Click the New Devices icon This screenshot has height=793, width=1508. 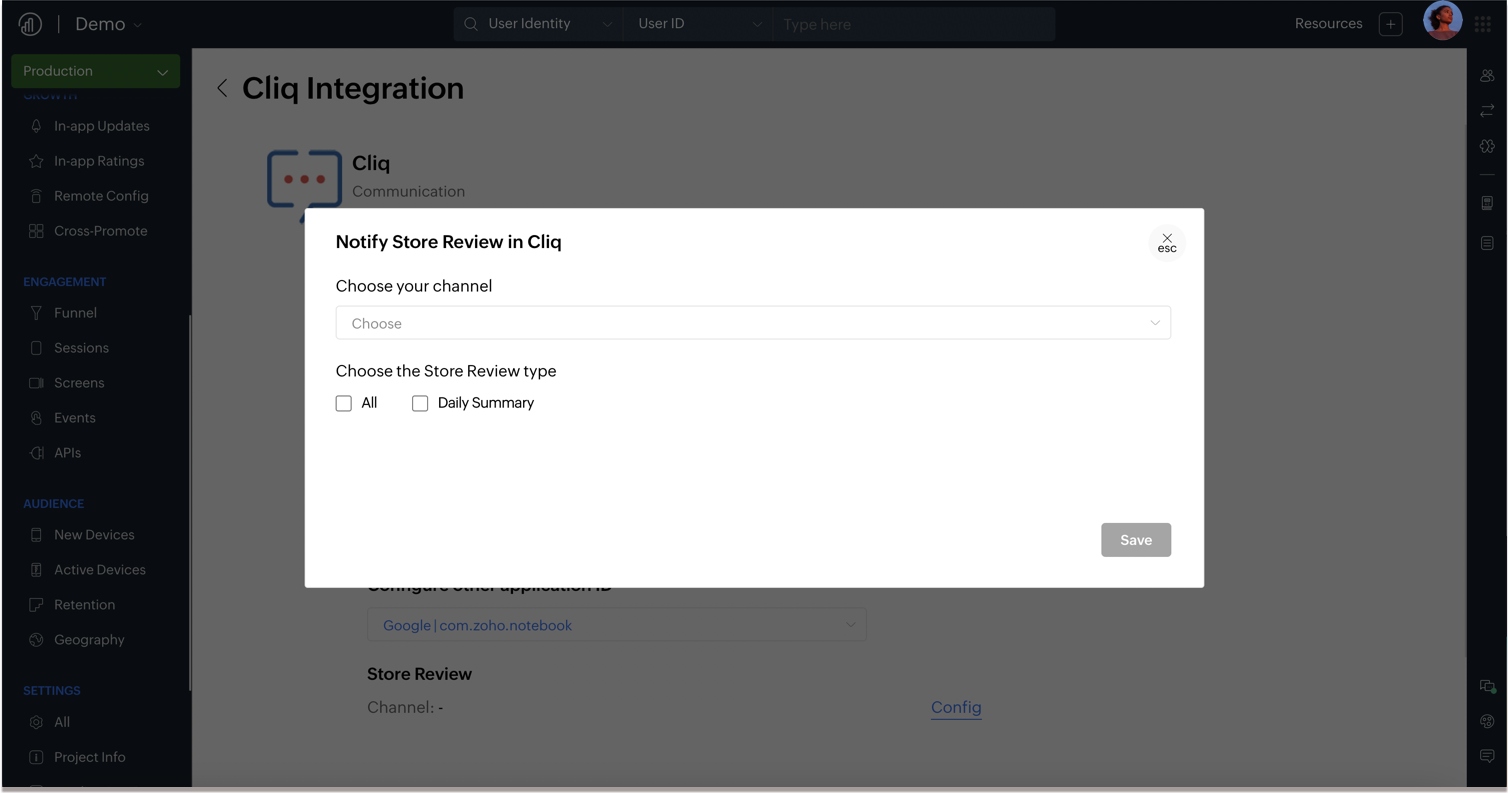click(x=36, y=535)
